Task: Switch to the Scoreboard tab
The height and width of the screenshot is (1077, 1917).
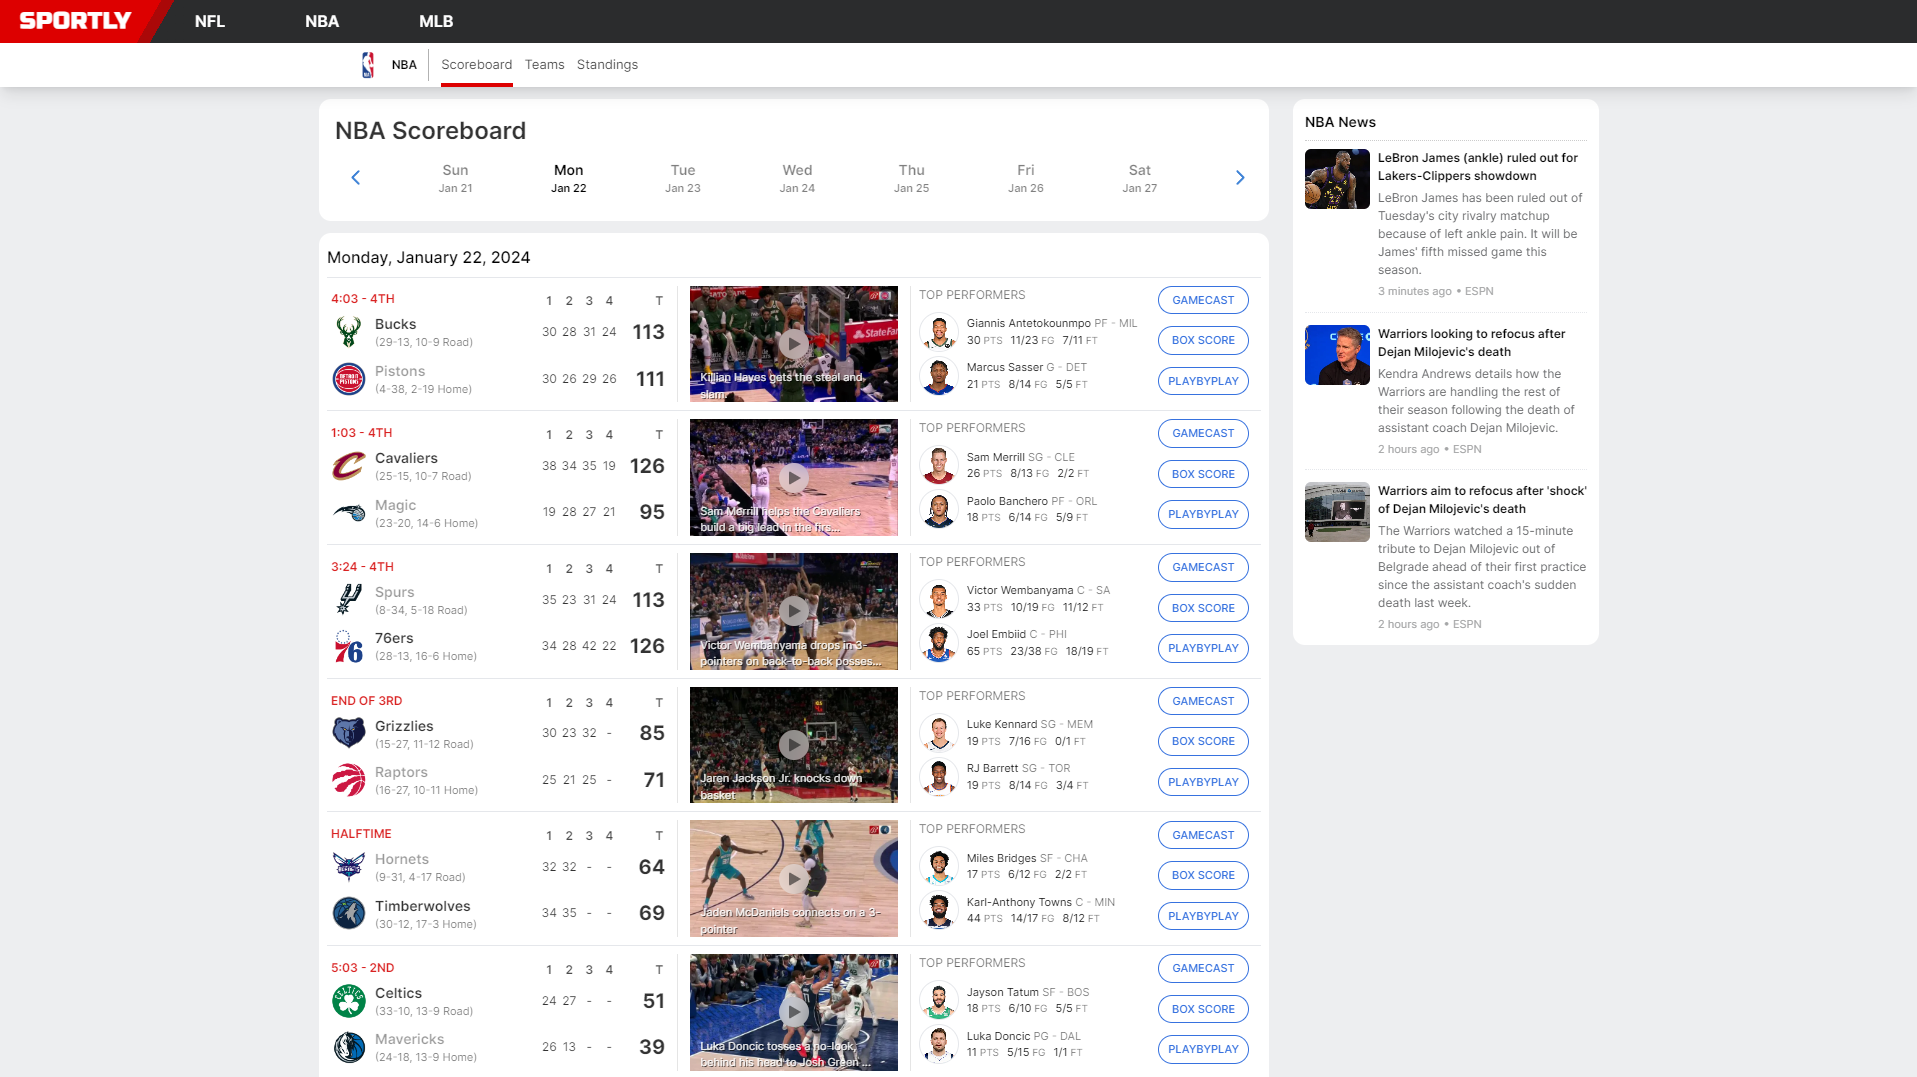Action: coord(477,65)
